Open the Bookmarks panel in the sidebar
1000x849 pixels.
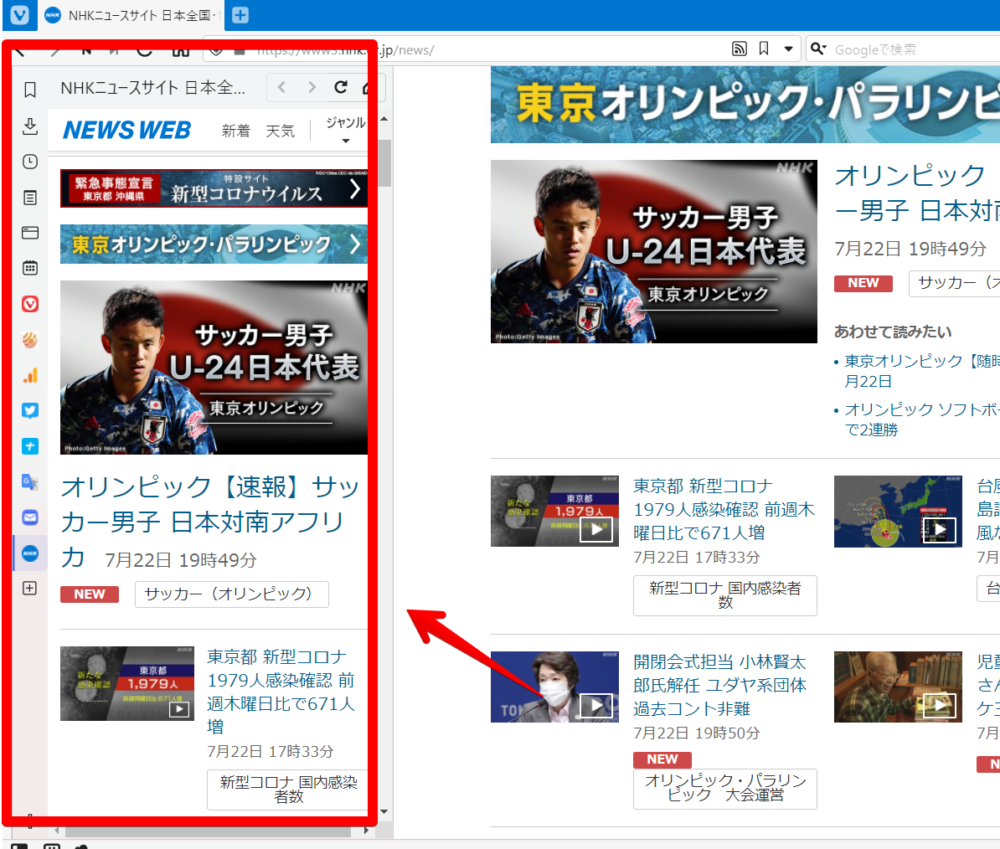pyautogui.click(x=30, y=90)
